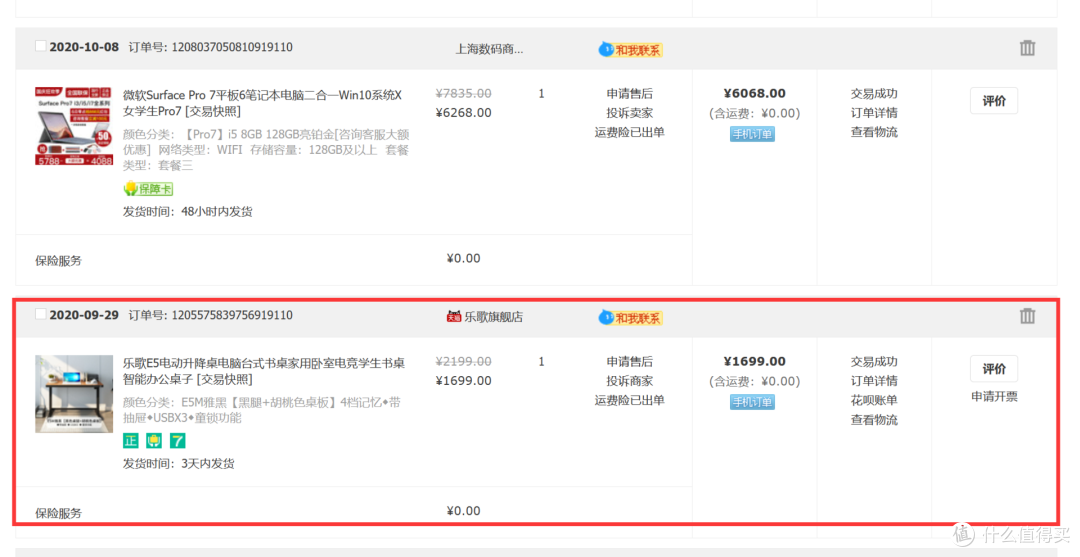Image resolution: width=1080 pixels, height=557 pixels.
Task: Click 发货时间: 48小时内发货 text
Action: coord(187,211)
